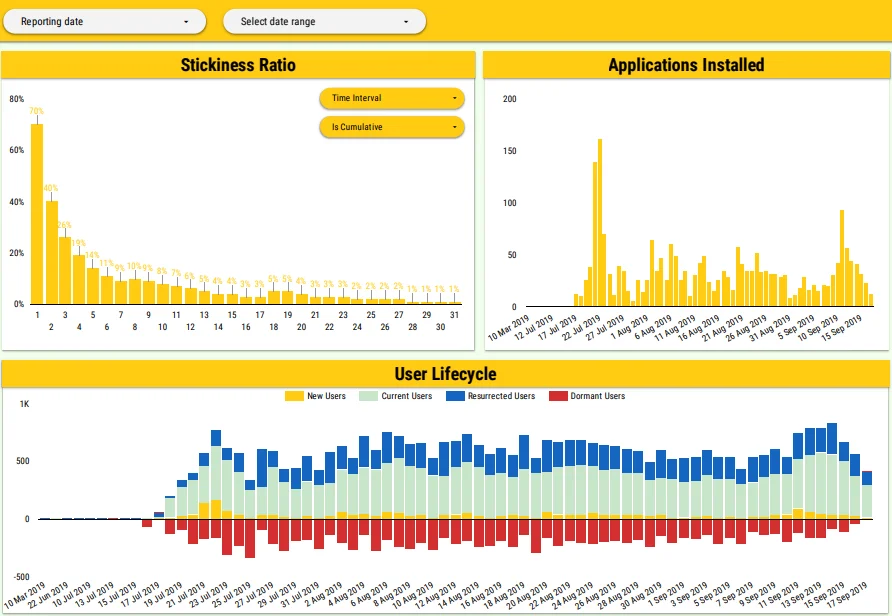
Task: Click the 40% data label
Action: point(51,188)
